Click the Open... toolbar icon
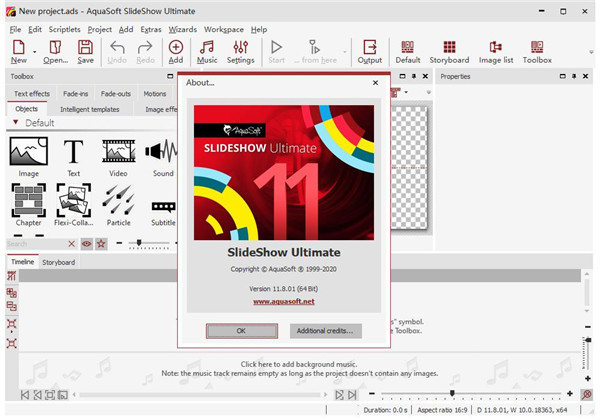This screenshot has height=420, width=600. pyautogui.click(x=55, y=52)
